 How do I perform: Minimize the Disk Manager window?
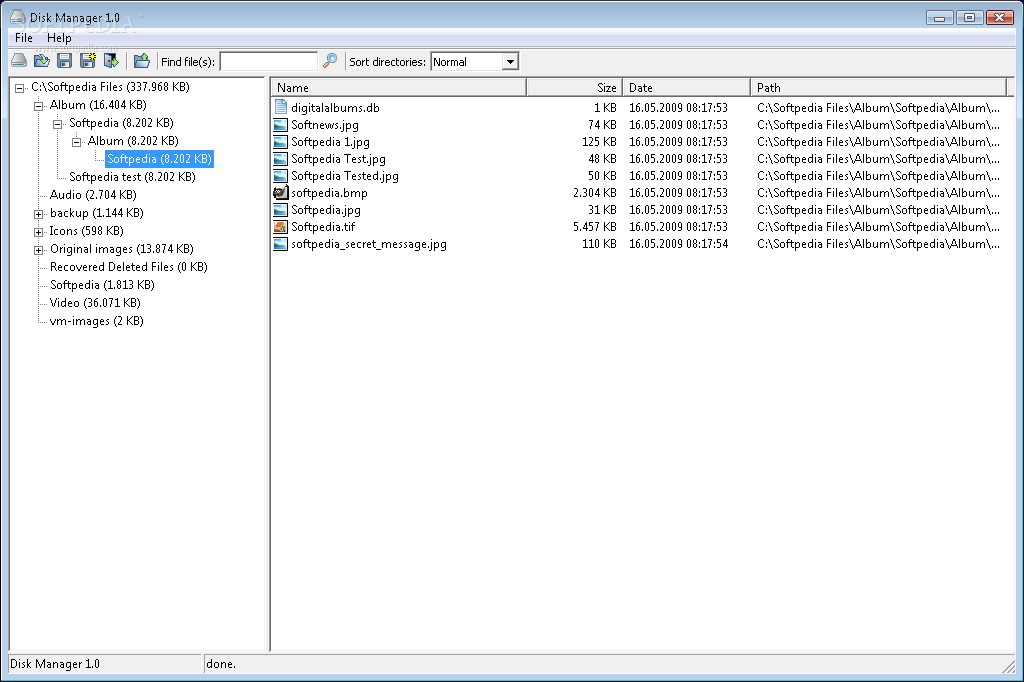[940, 18]
